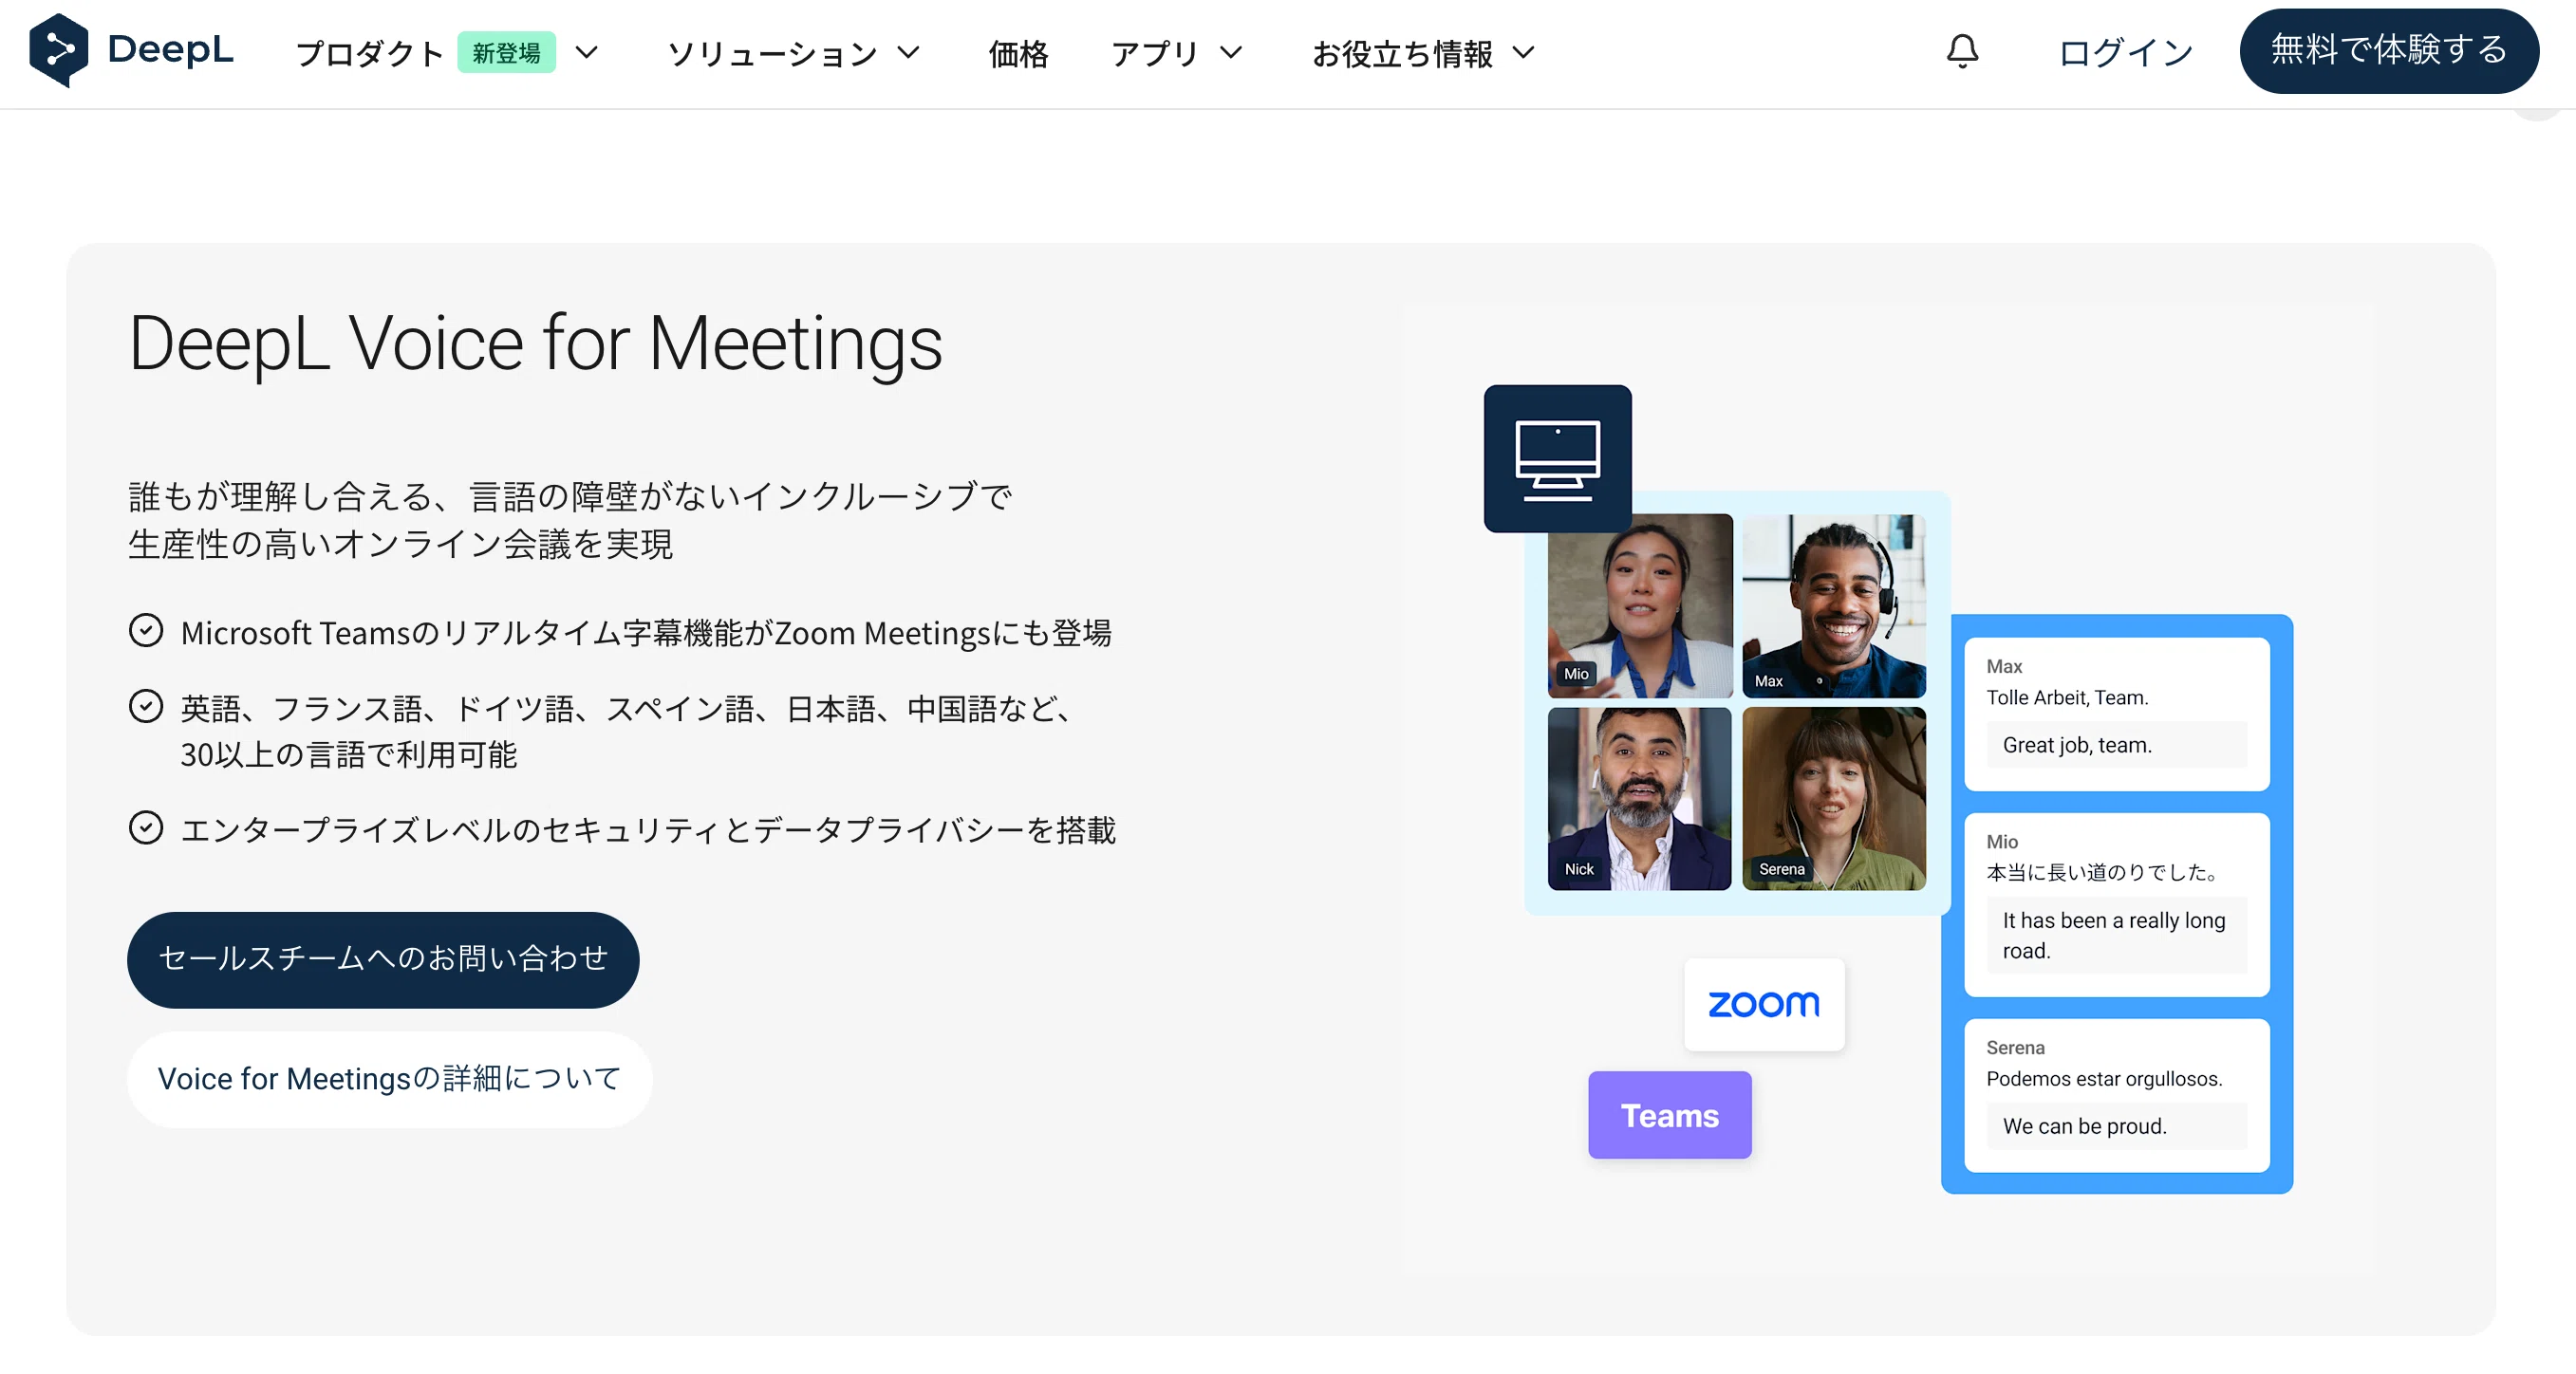Go to the 価格 page
2576x1374 pixels.
pos(1018,53)
